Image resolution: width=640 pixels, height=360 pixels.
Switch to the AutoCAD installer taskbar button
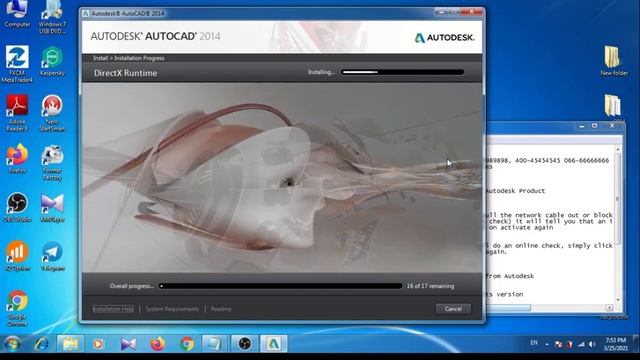tap(274, 344)
